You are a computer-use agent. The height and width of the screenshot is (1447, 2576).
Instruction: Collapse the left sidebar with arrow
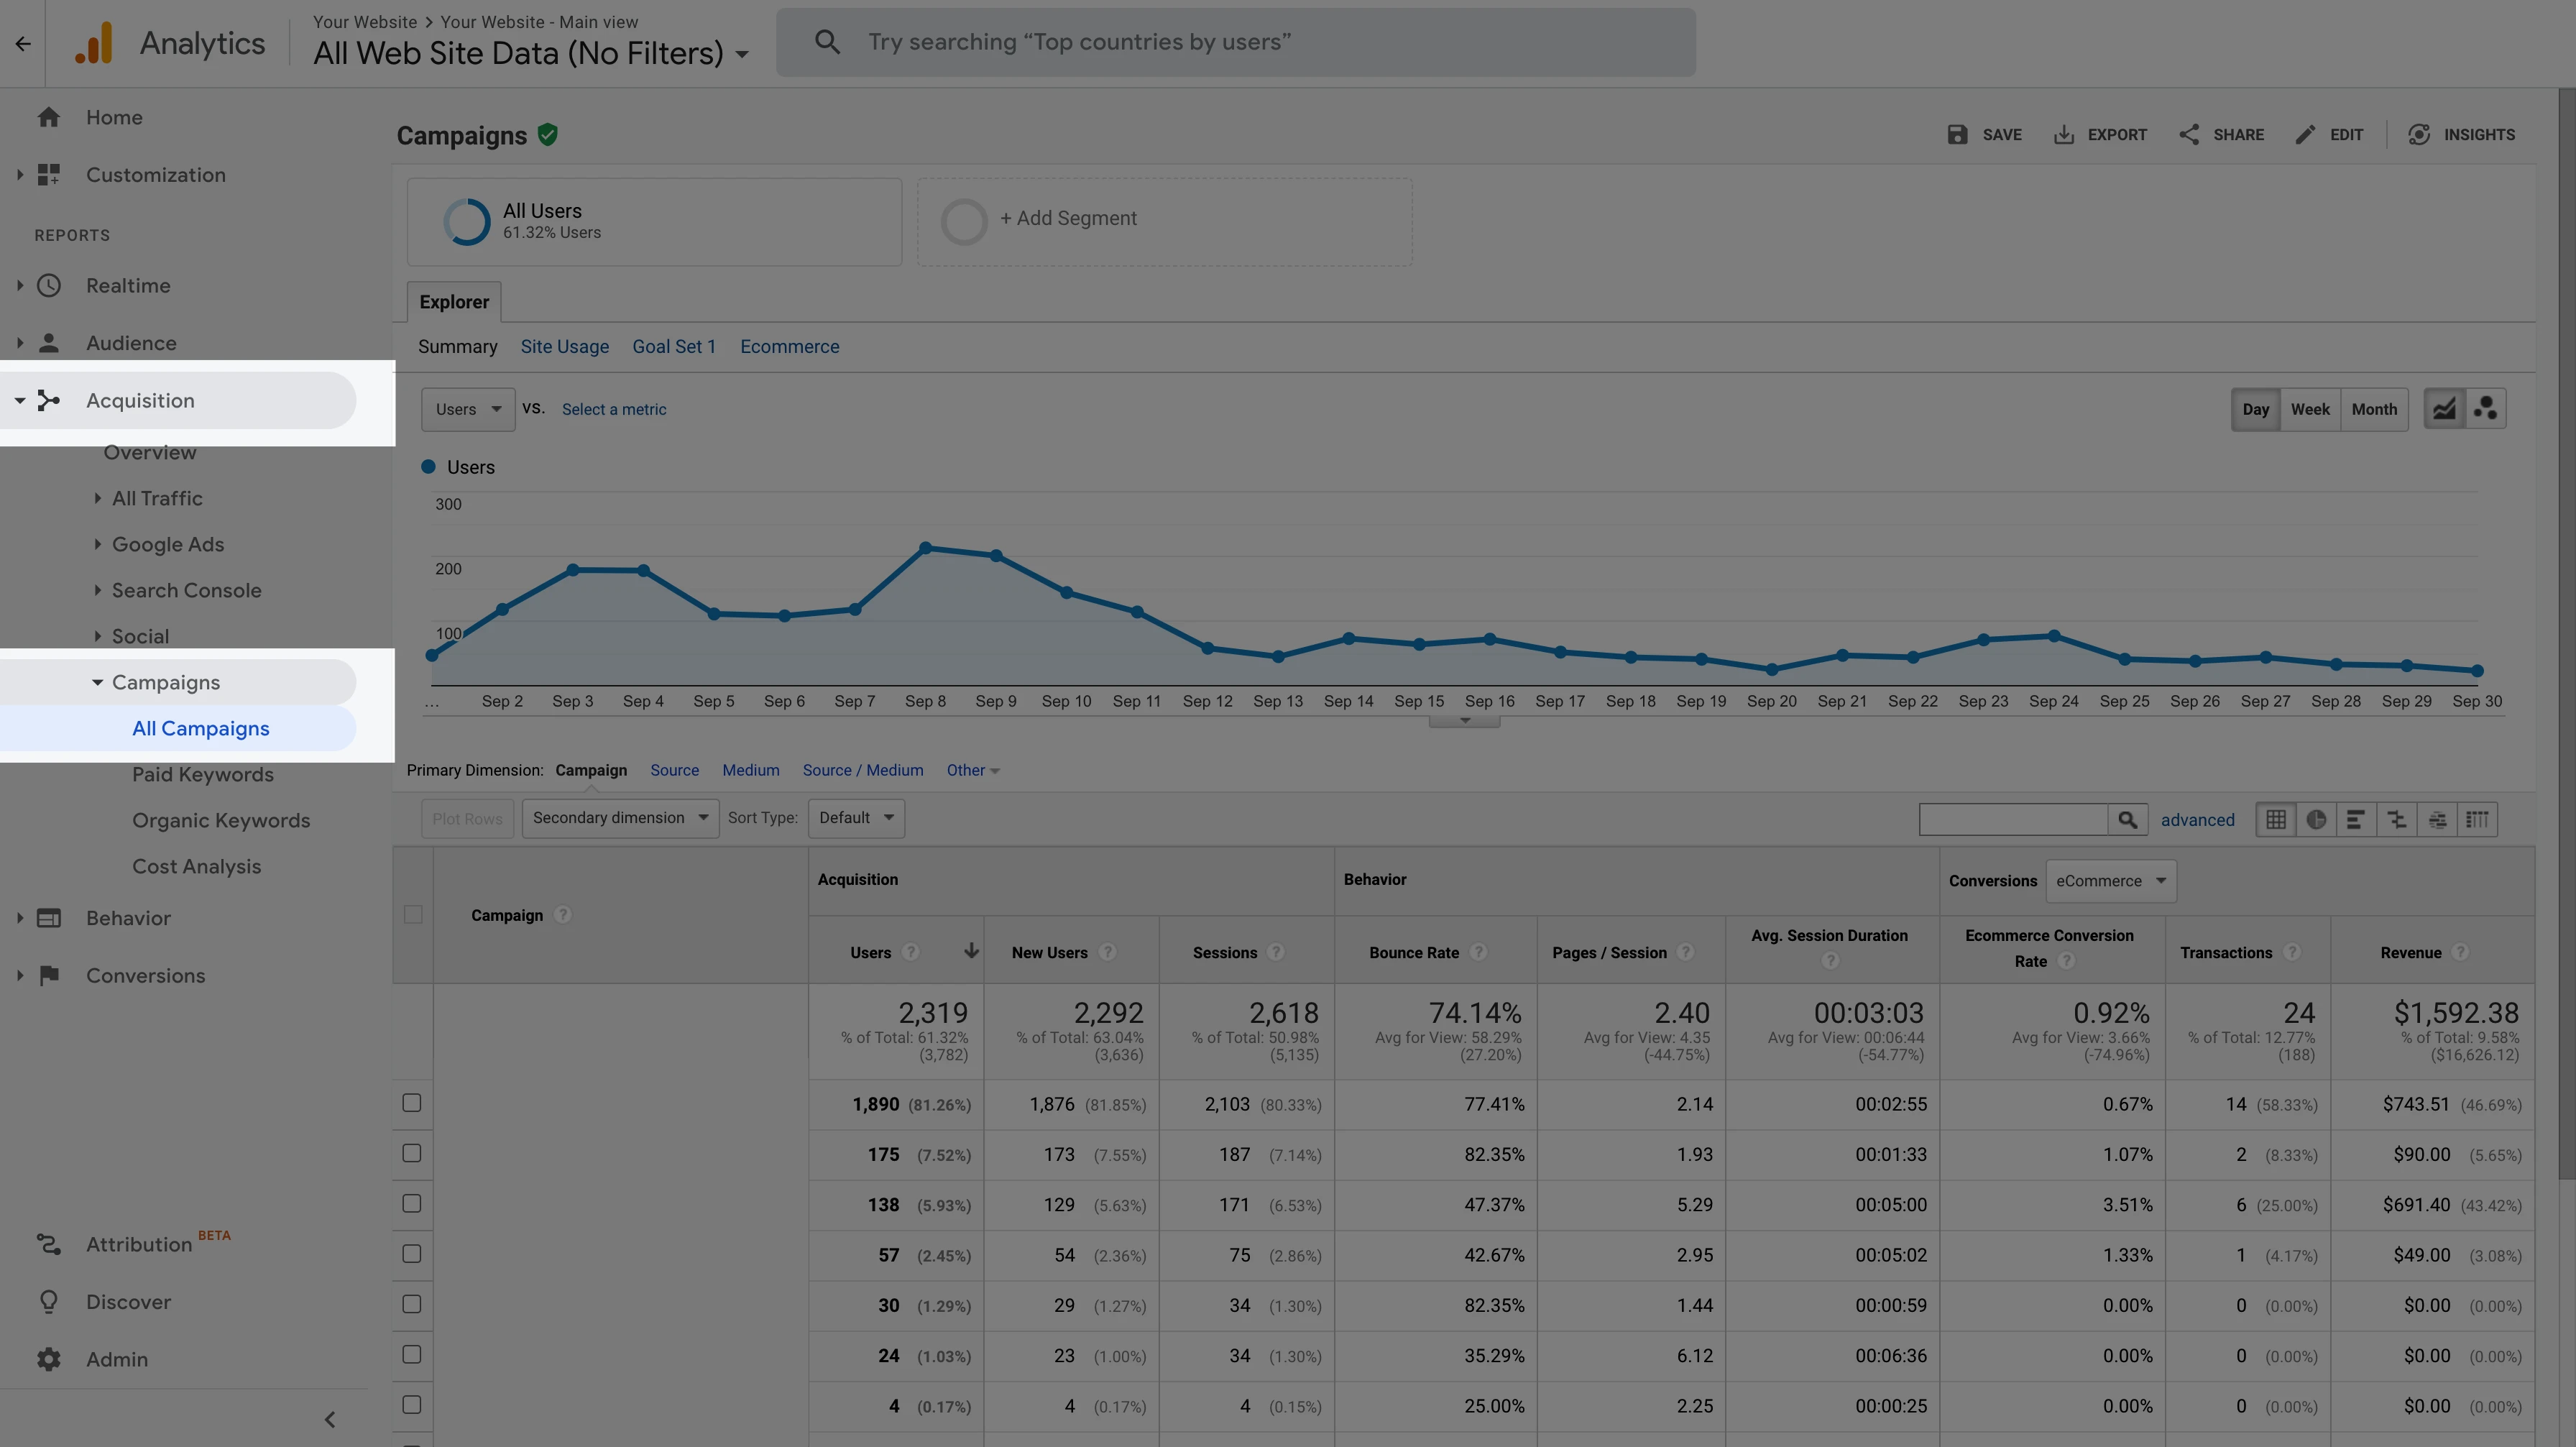coord(329,1419)
